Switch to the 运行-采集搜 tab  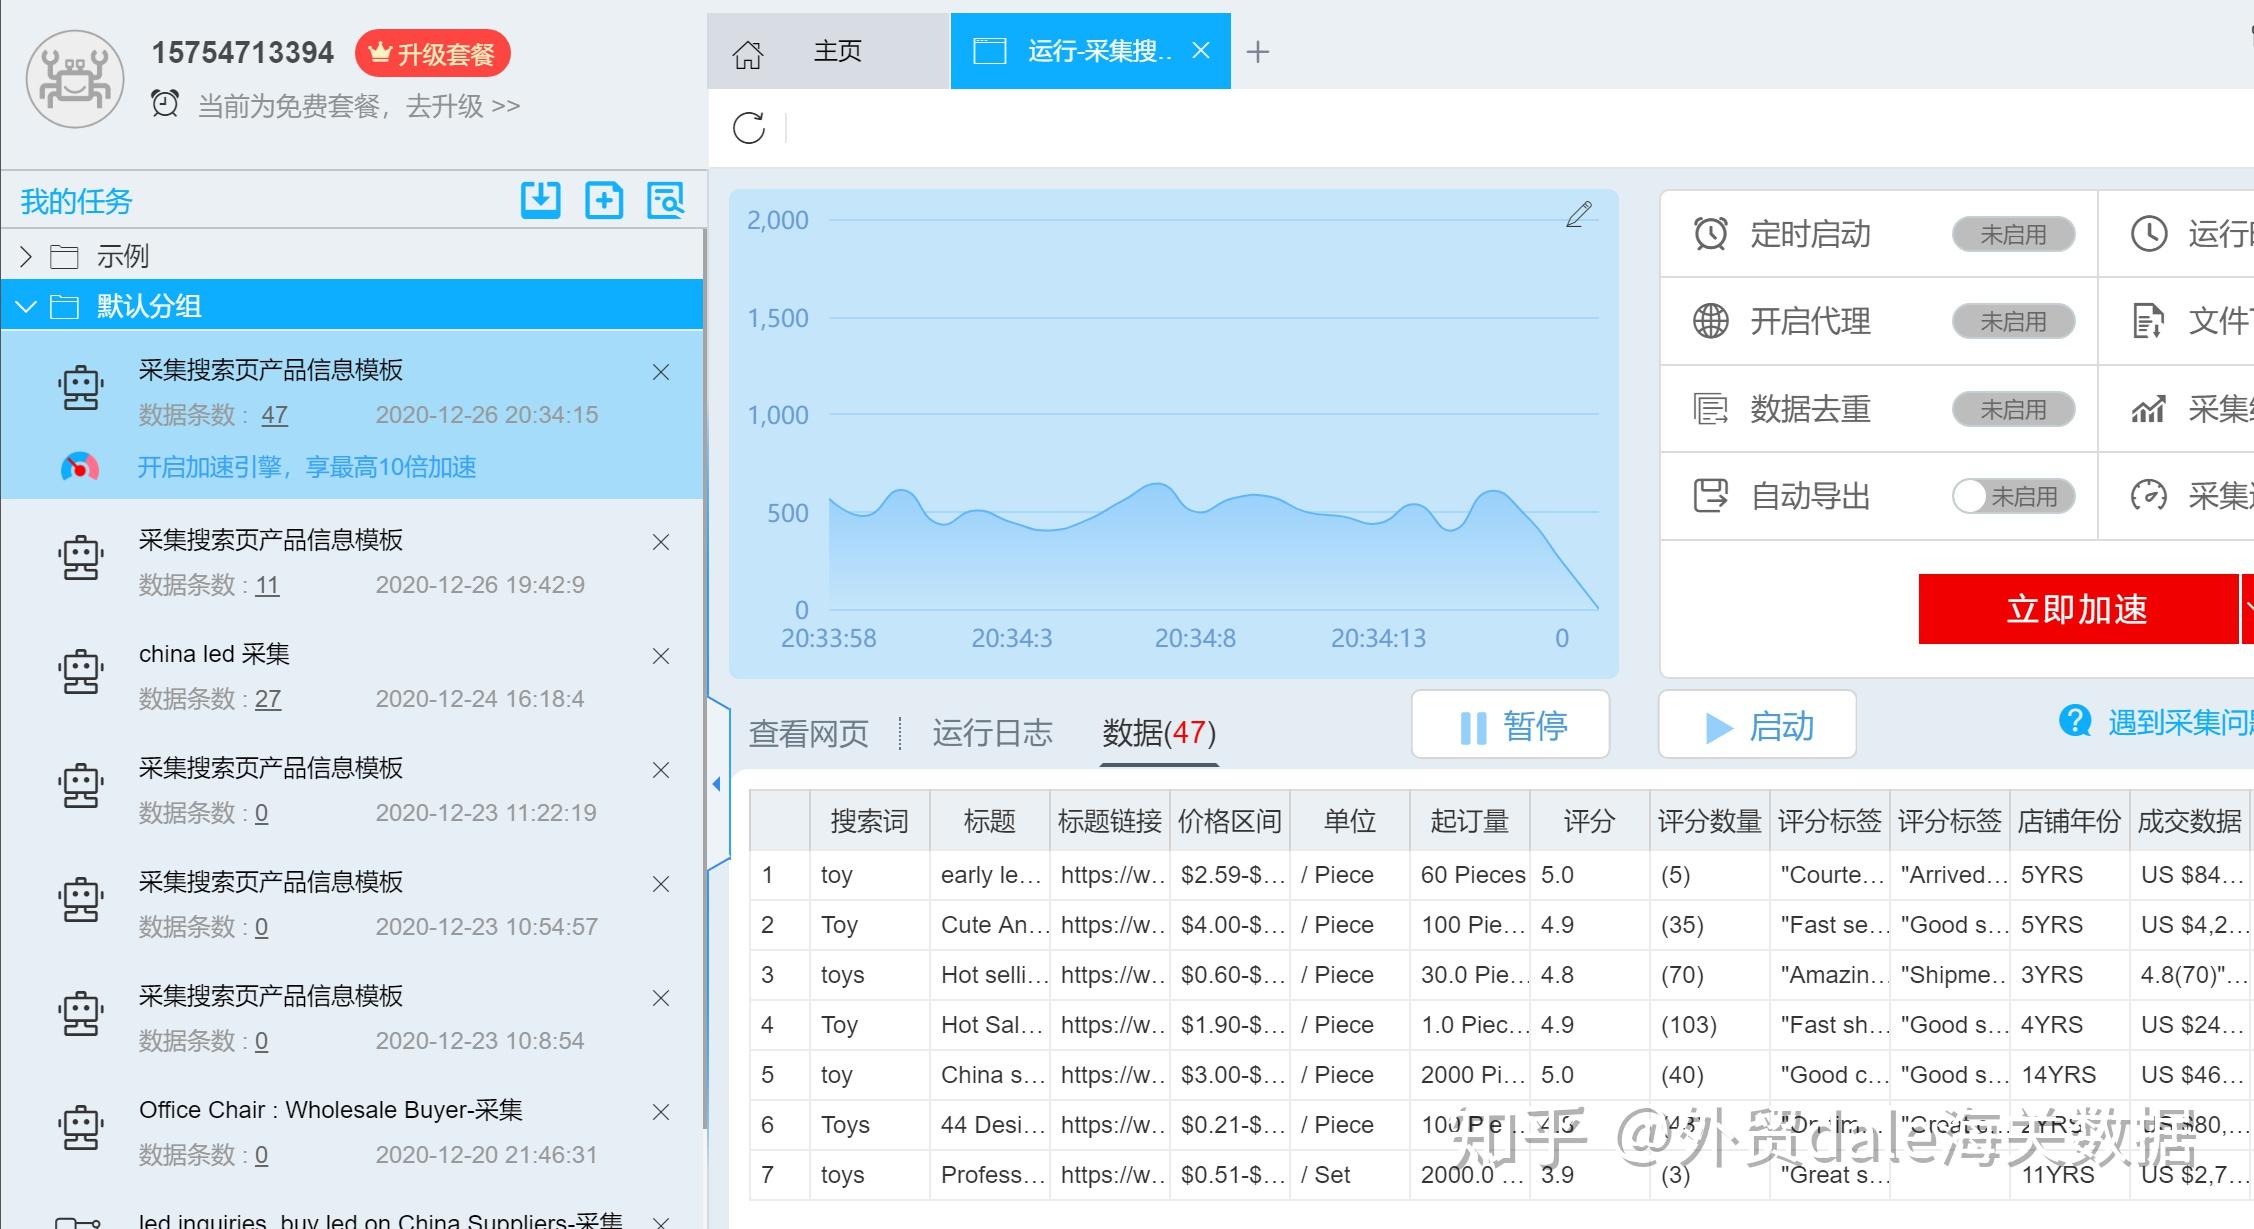click(x=1090, y=51)
